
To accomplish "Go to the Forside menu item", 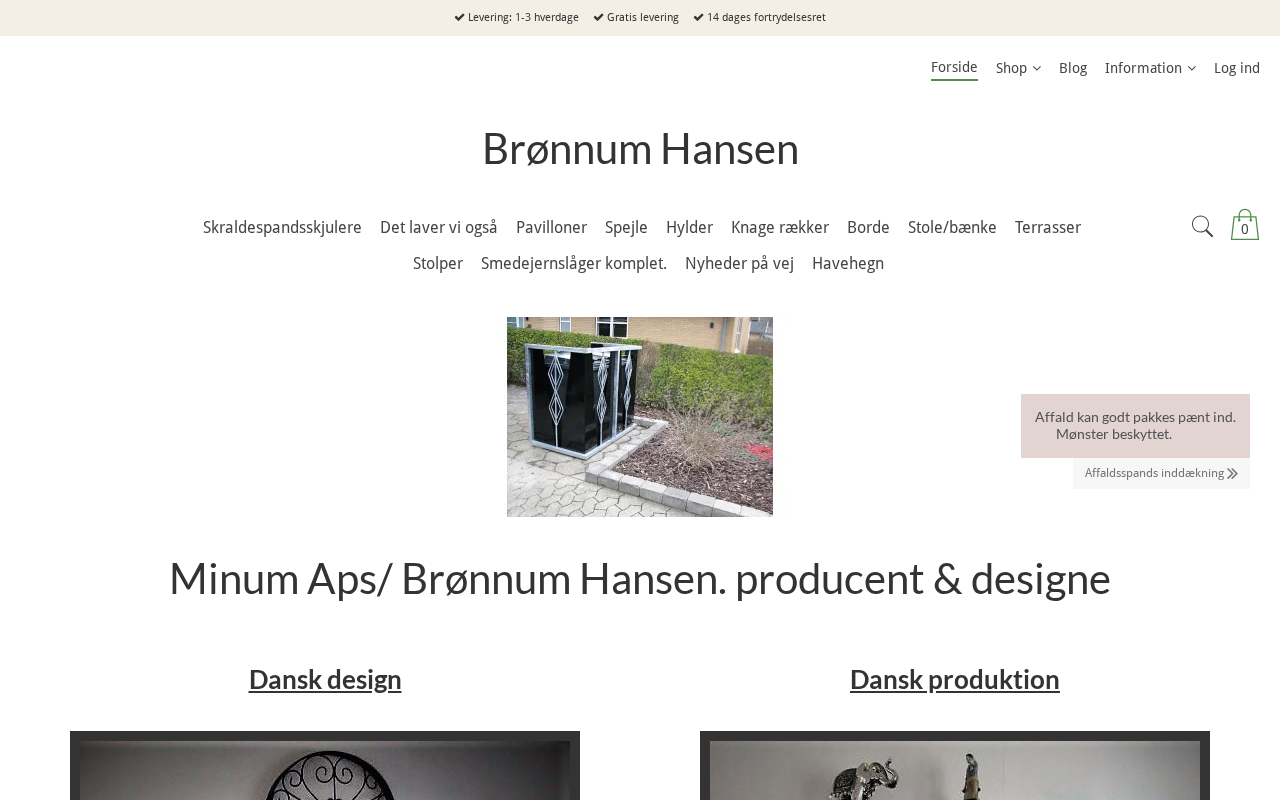I will [x=954, y=68].
